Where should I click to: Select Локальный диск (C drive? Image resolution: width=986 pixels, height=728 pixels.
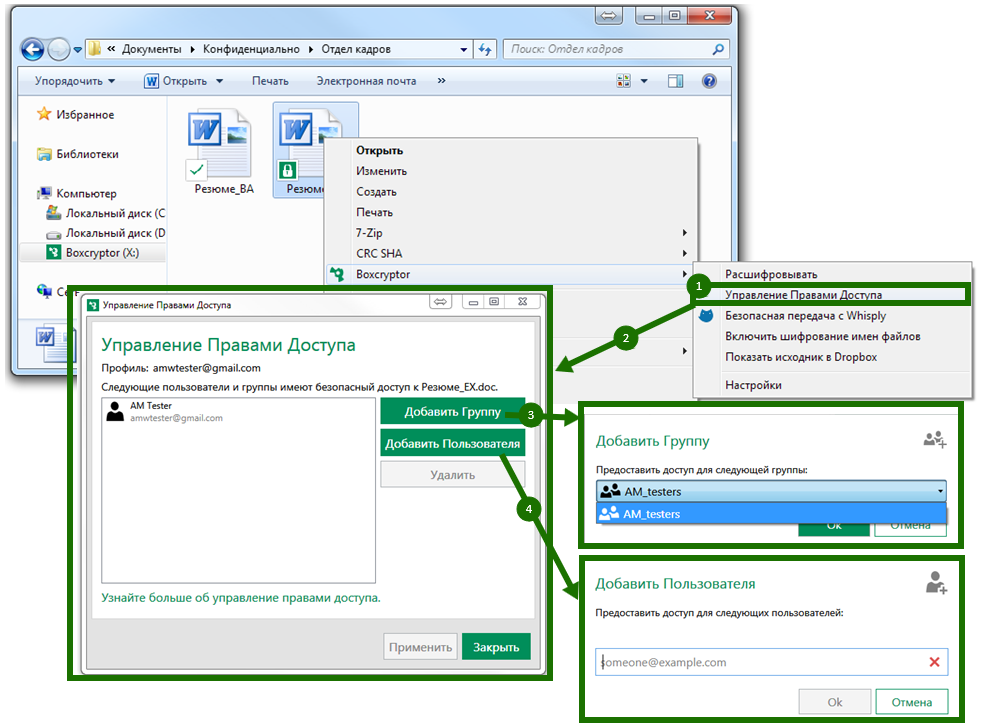(x=106, y=213)
